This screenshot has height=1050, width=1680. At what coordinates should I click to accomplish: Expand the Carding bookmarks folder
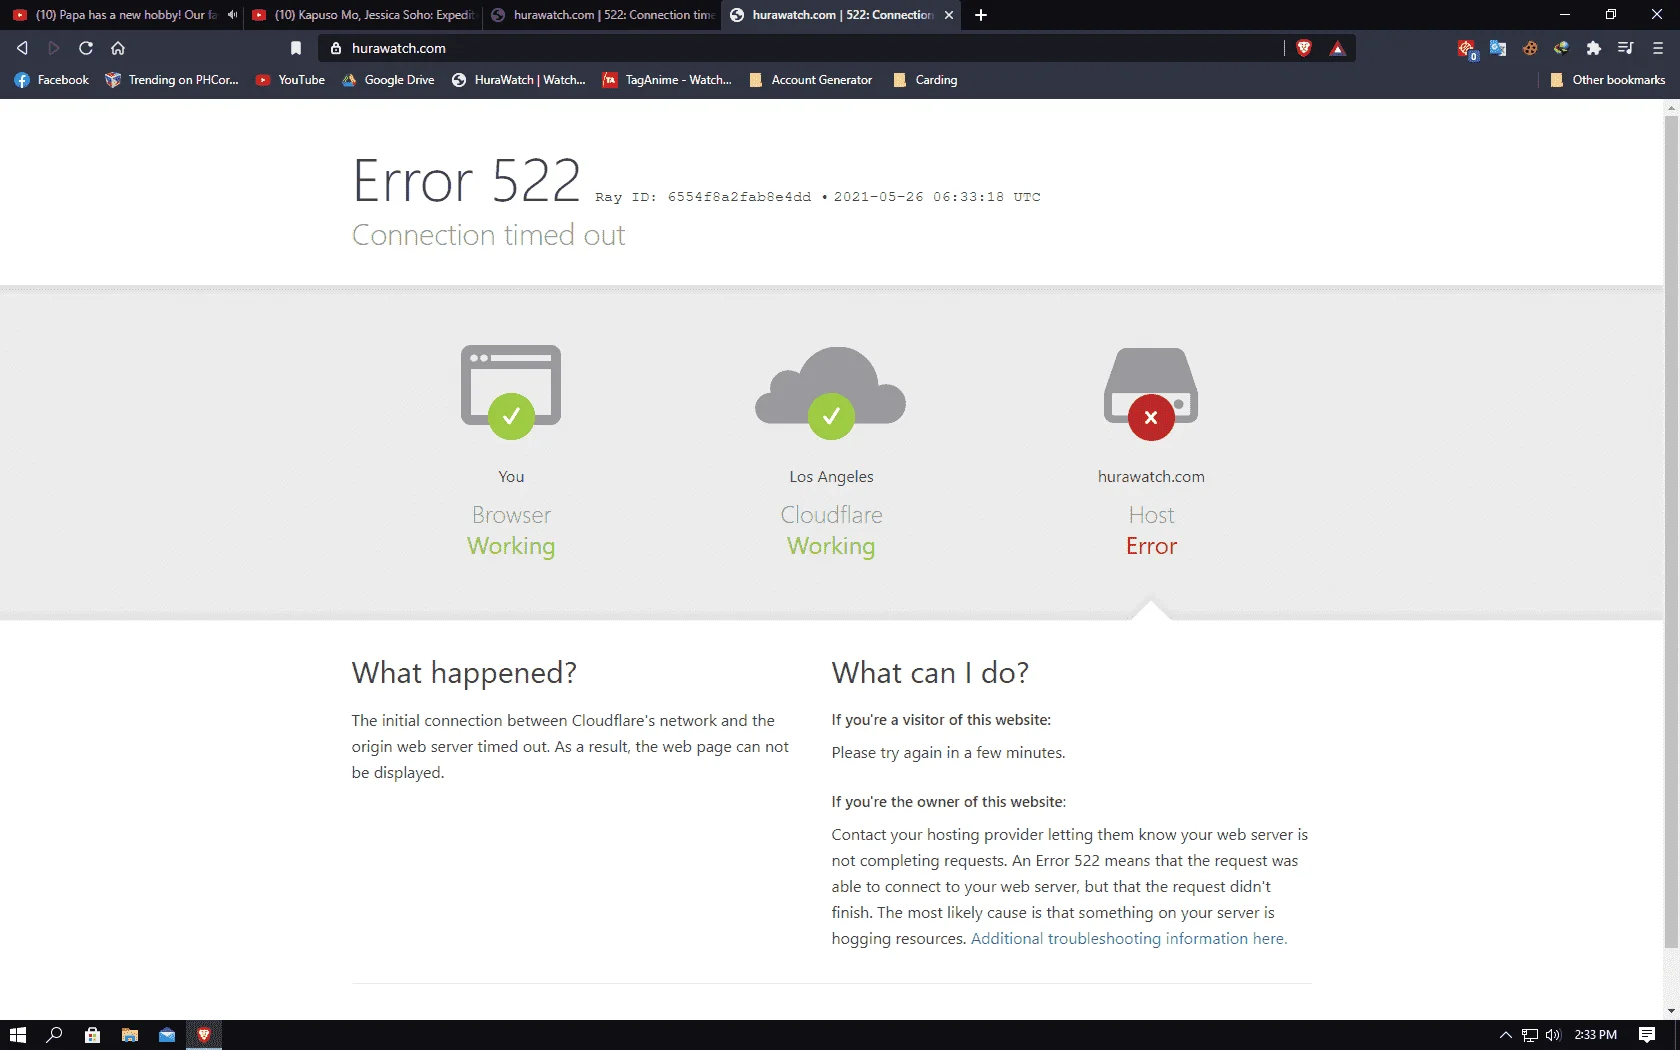925,80
